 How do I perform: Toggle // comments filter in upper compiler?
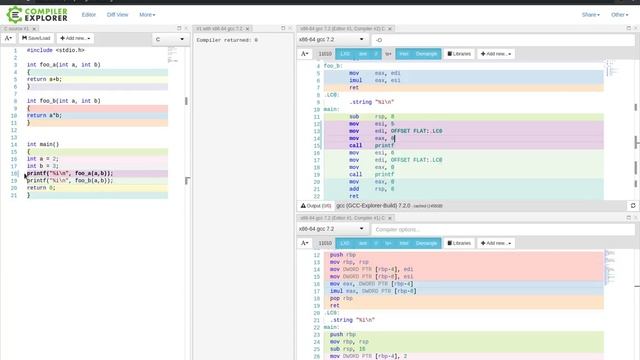(376, 54)
